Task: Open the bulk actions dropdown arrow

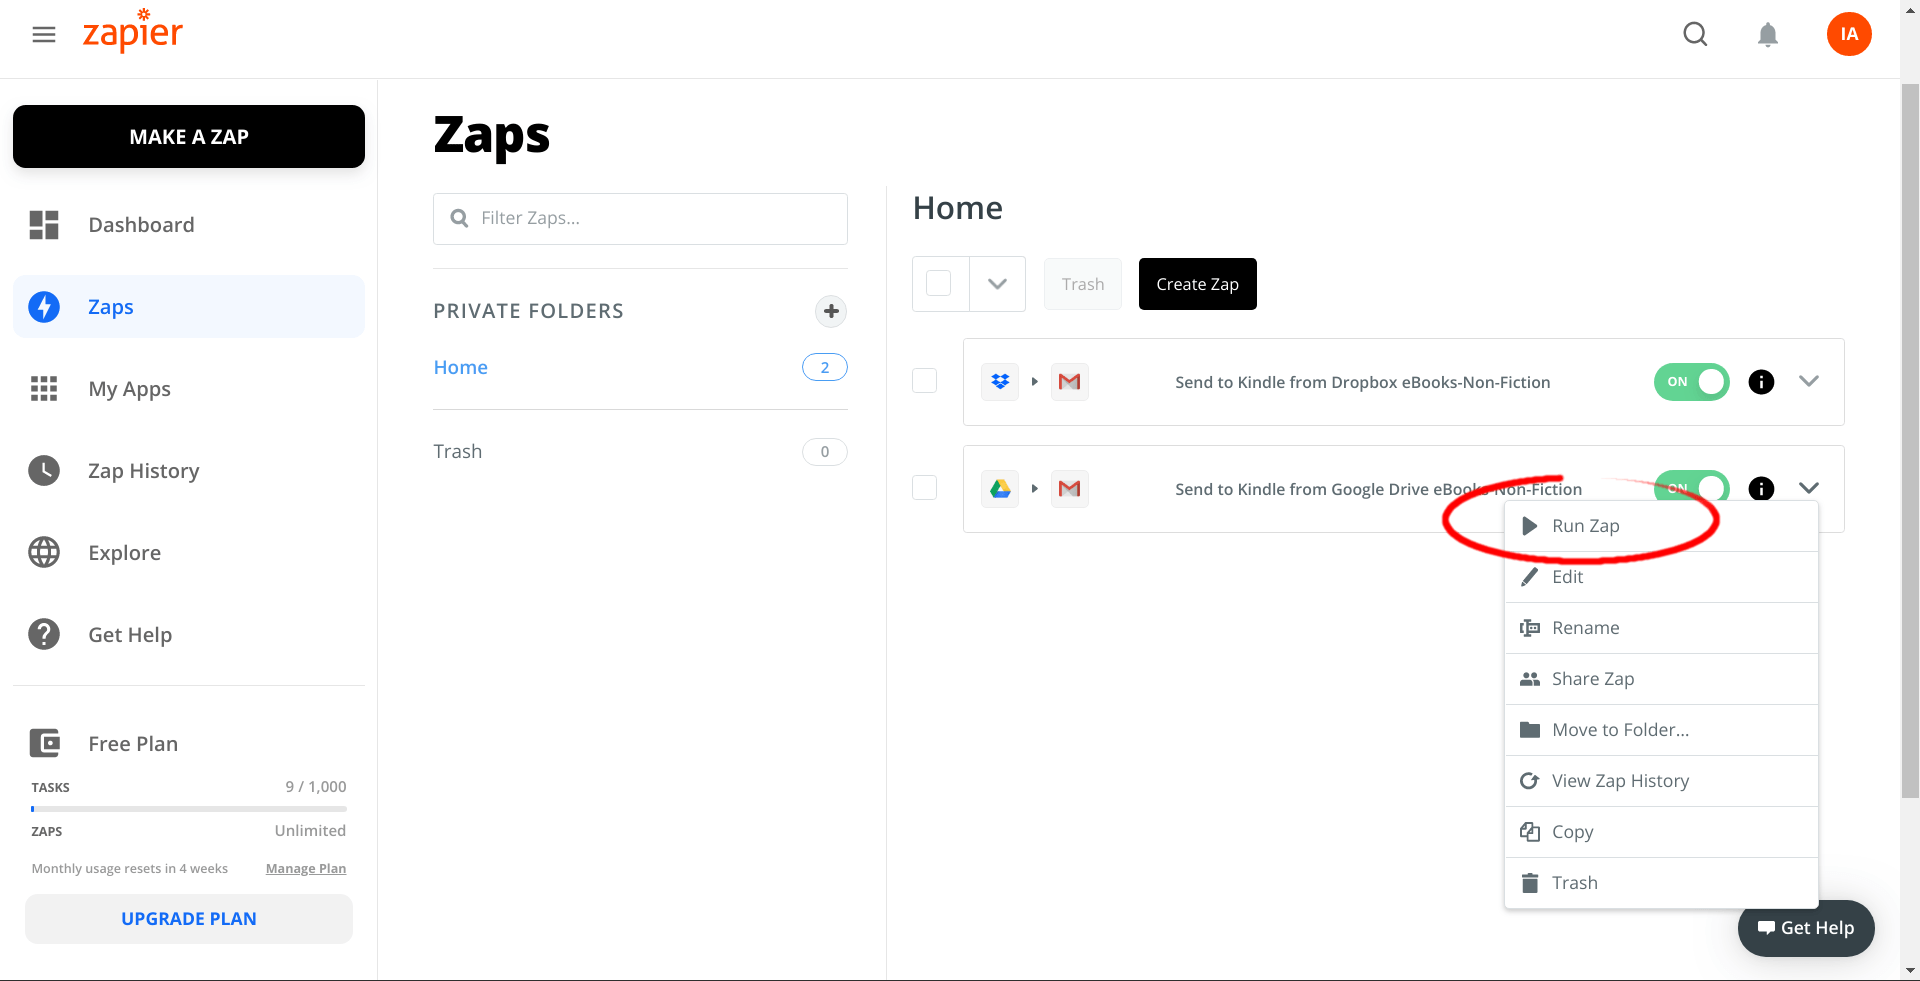Action: point(997,283)
